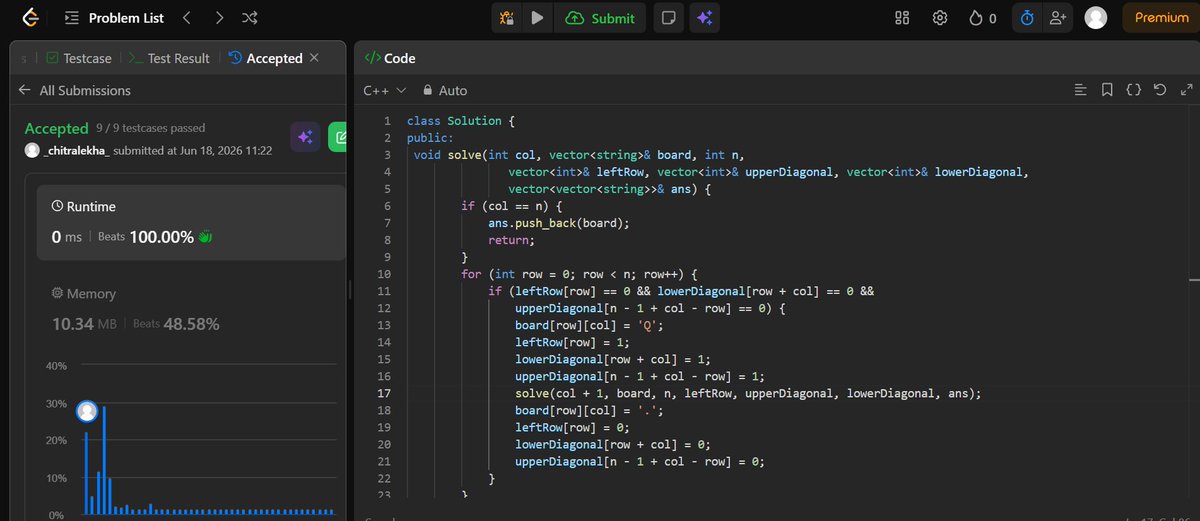Click "board[row][col] = '.';" code line
Image resolution: width=1200 pixels, height=521 pixels.
coord(590,410)
